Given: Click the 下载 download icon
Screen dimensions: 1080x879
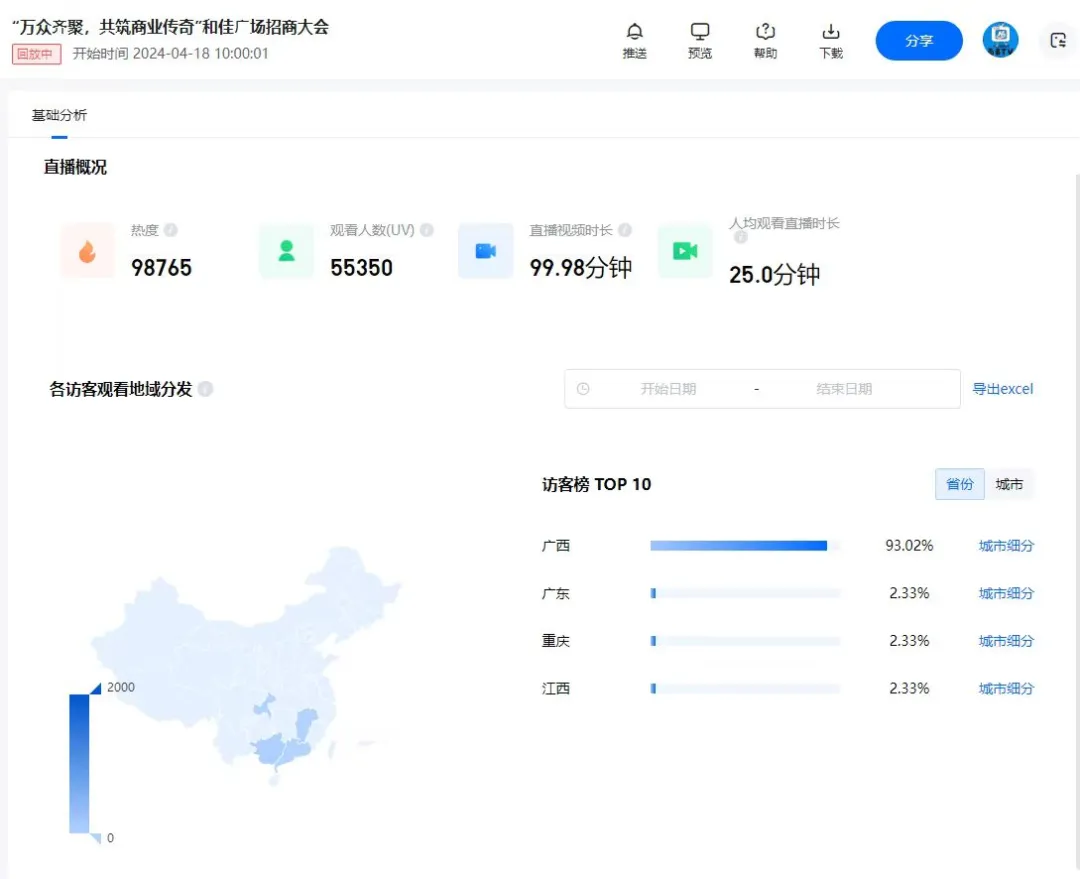Looking at the screenshot, I should 830,33.
